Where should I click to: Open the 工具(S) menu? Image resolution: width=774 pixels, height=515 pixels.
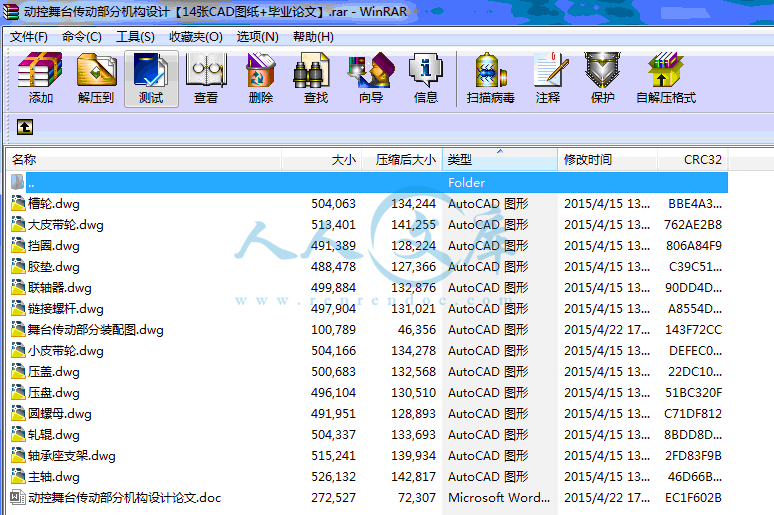coord(135,37)
